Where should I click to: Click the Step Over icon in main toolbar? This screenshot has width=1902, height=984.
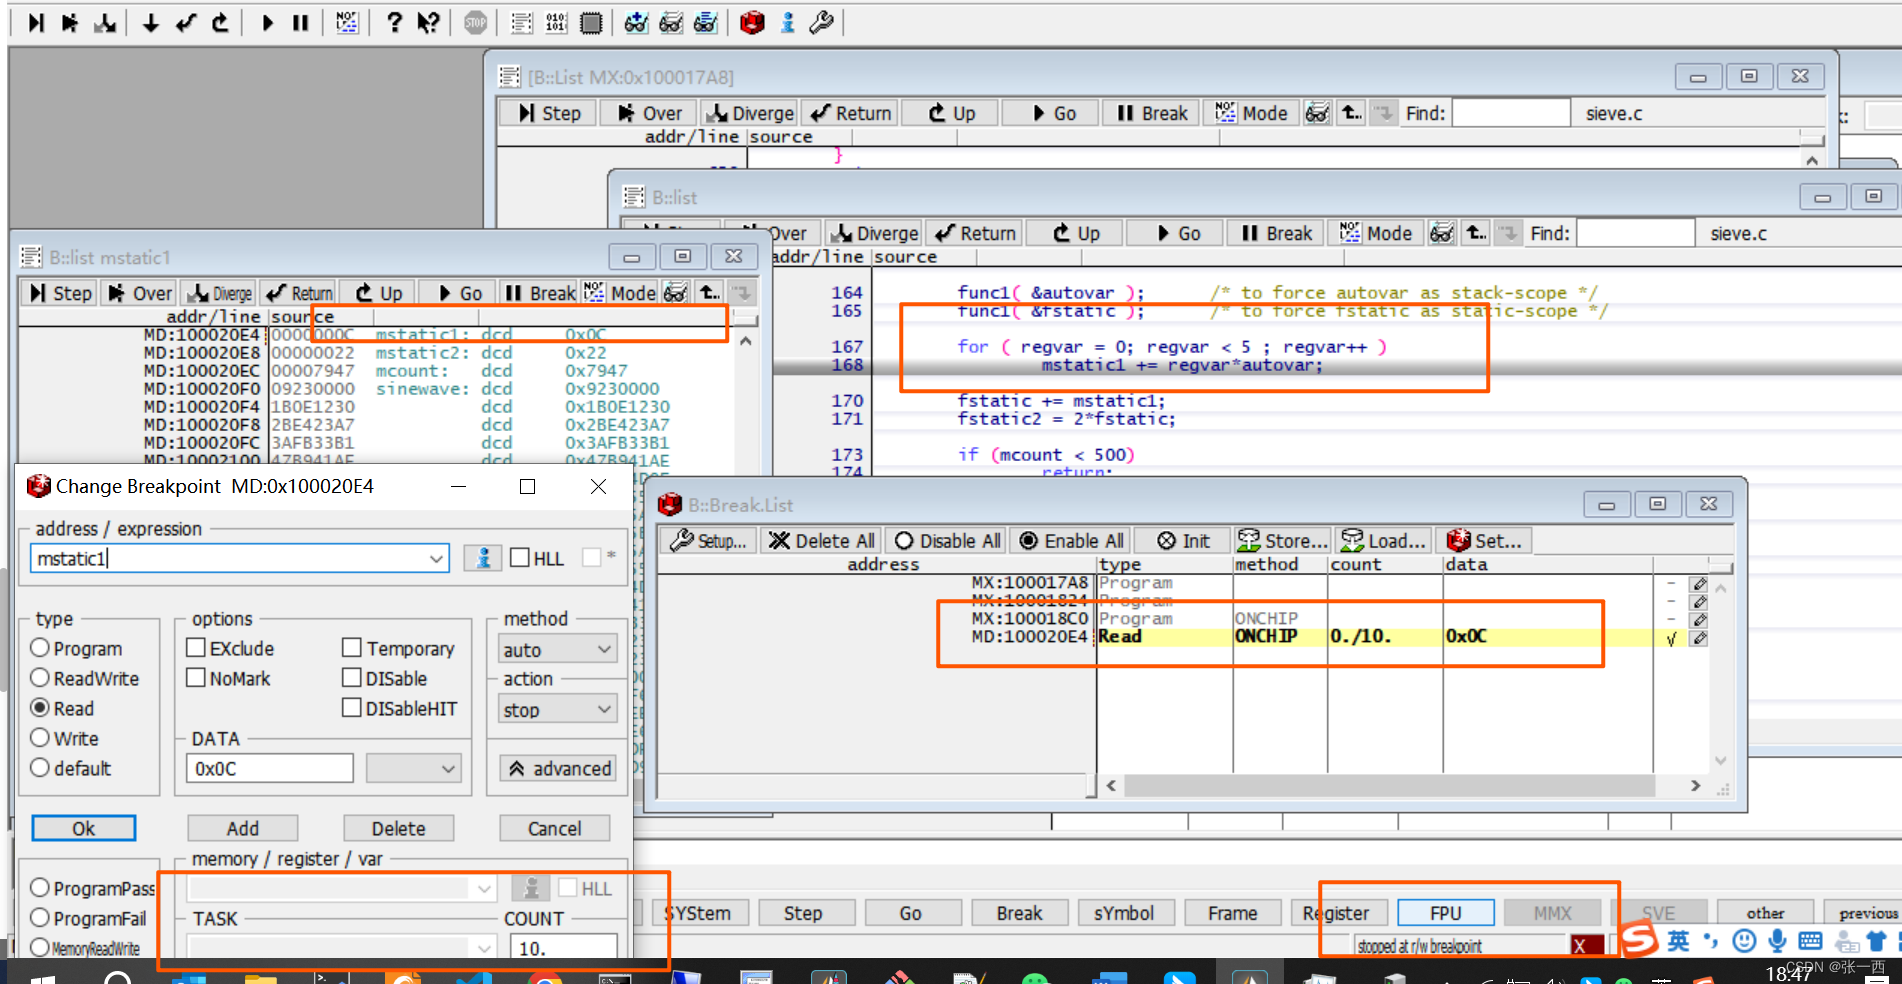[x=70, y=22]
